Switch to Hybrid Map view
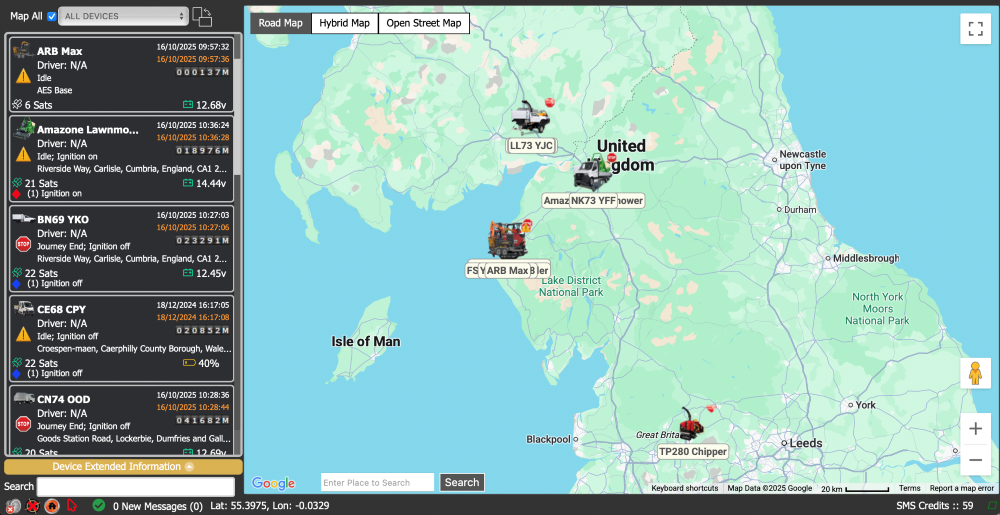 pos(344,23)
